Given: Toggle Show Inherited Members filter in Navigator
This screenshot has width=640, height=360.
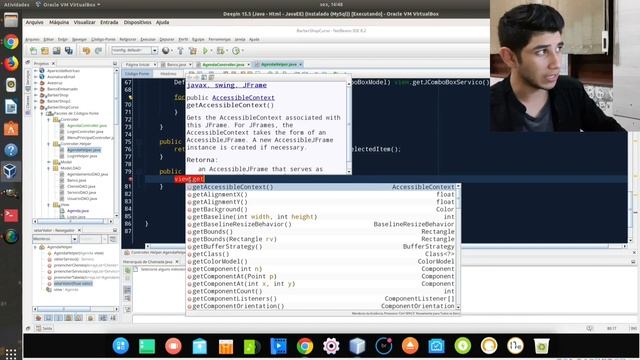Looking at the screenshot, I should [38, 318].
